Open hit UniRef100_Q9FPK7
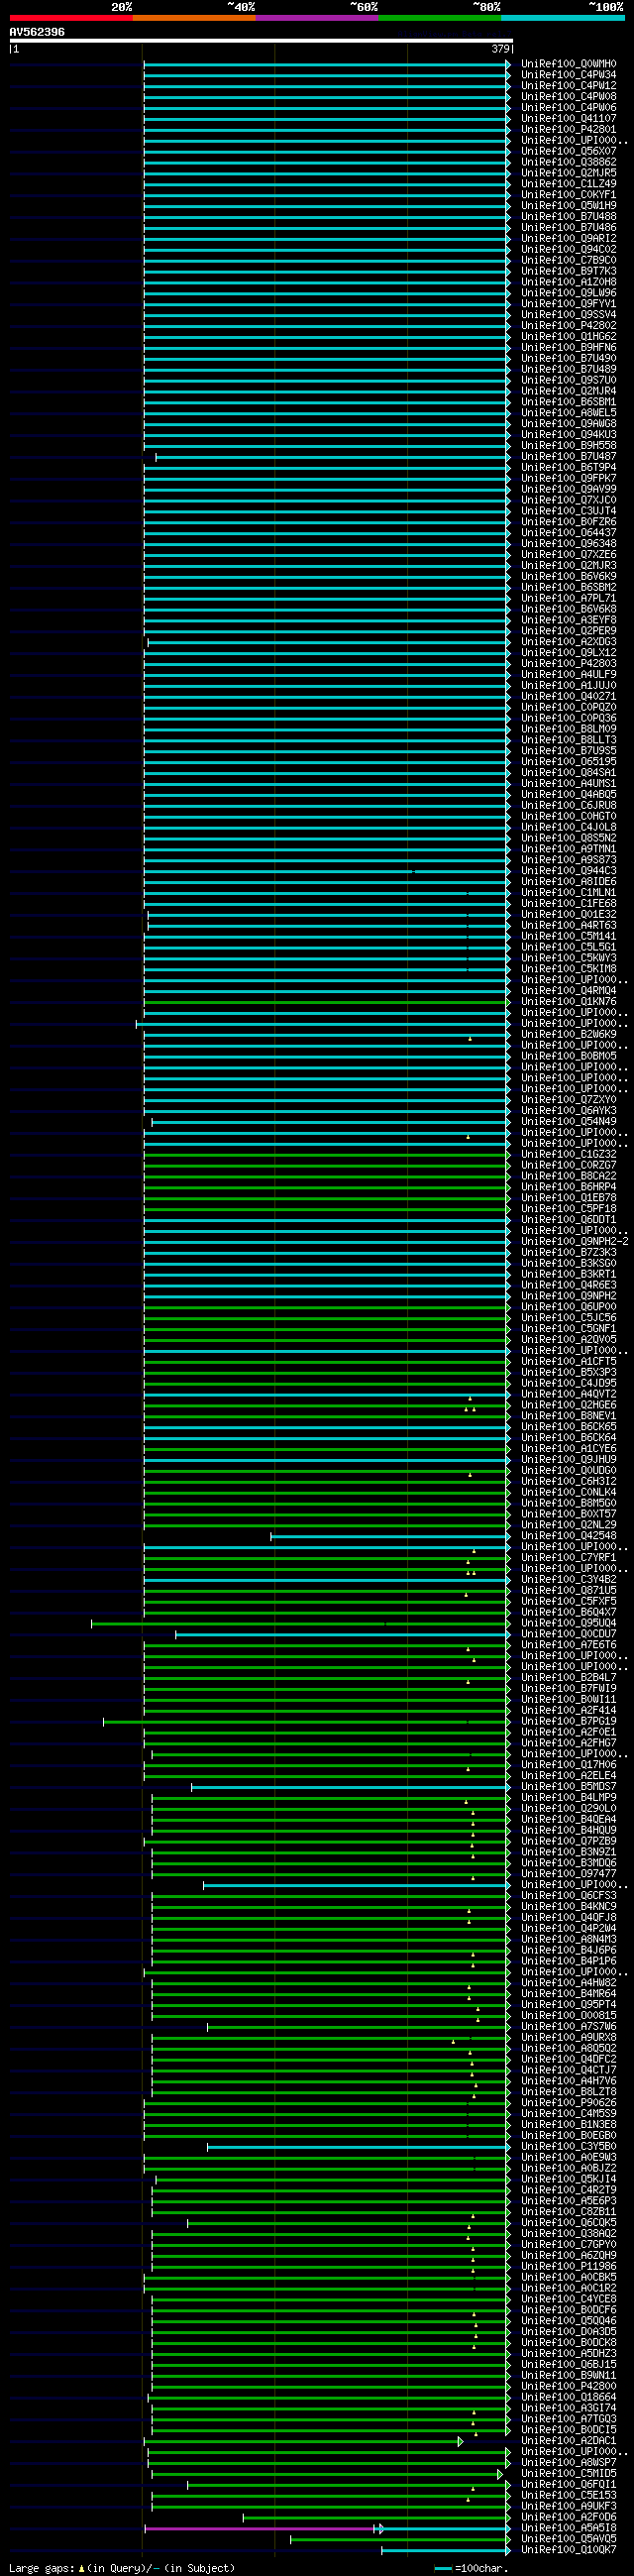 pyautogui.click(x=569, y=479)
